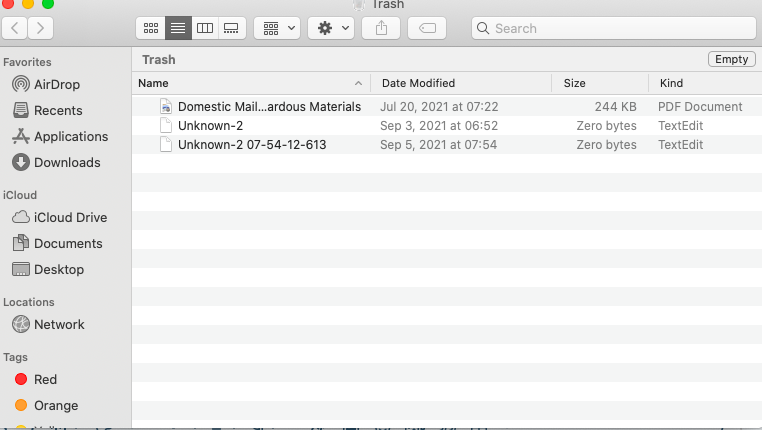This screenshot has width=762, height=430.
Task: Switch to column view in toolbar
Action: point(204,28)
